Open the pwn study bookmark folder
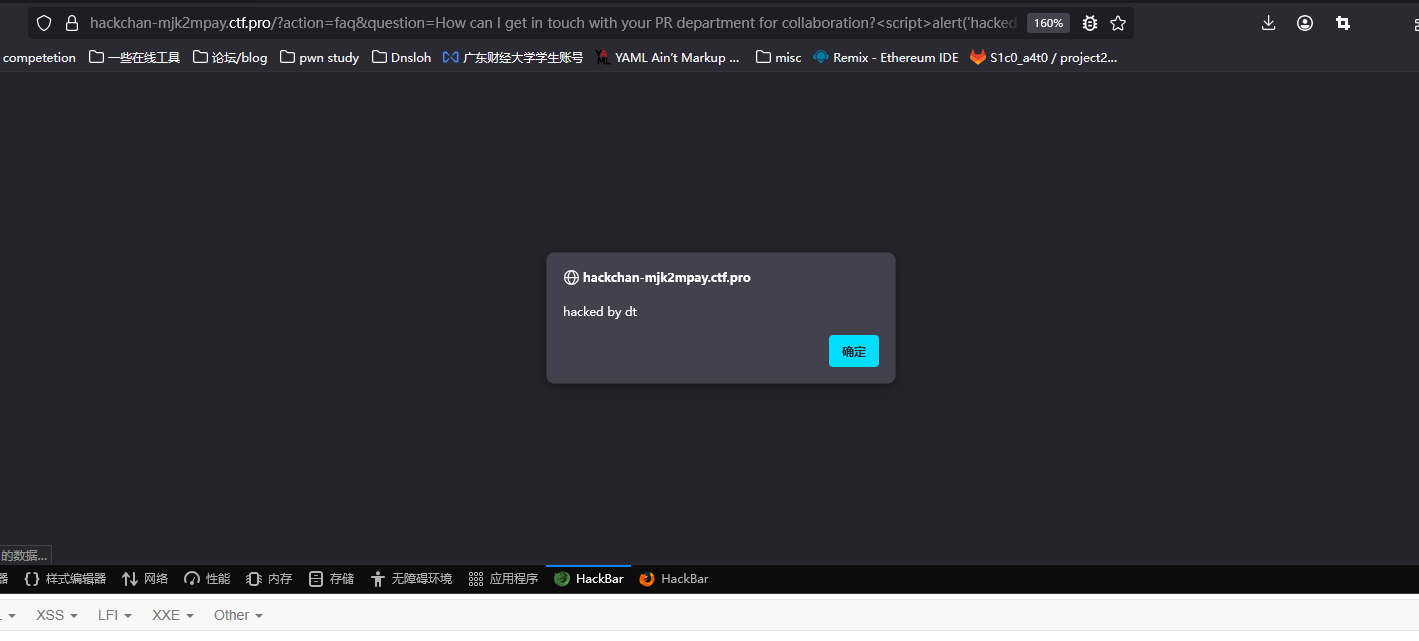The image size is (1419, 641). coord(320,57)
